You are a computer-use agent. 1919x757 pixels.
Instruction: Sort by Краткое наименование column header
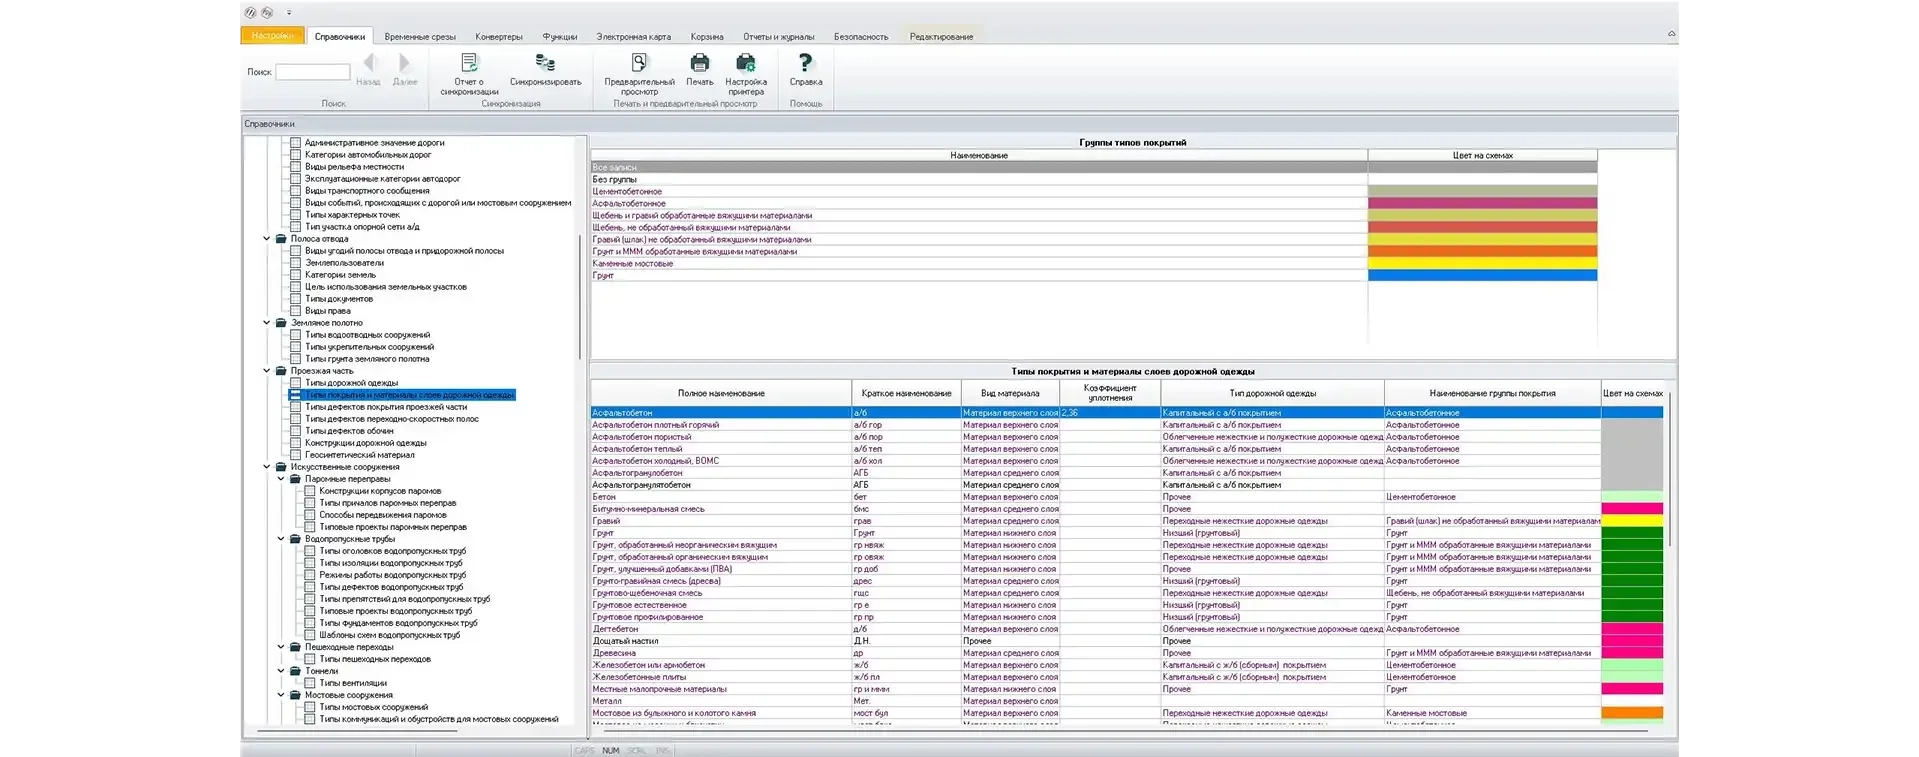906,393
